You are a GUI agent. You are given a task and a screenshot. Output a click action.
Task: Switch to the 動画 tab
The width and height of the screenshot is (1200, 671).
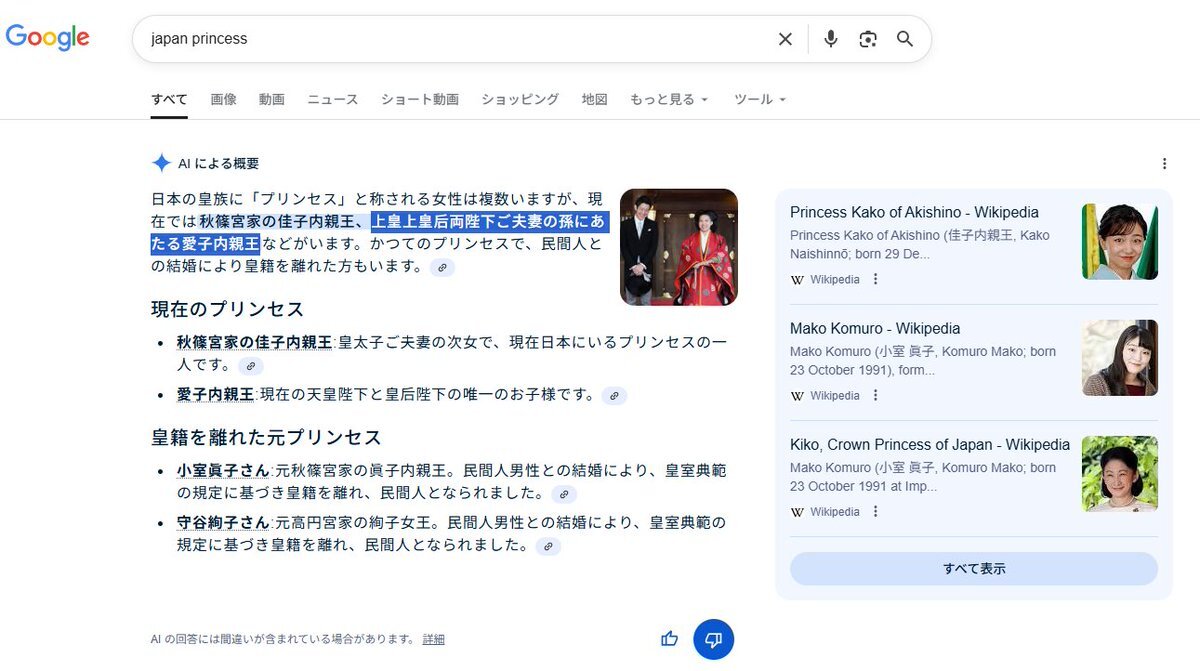(272, 99)
